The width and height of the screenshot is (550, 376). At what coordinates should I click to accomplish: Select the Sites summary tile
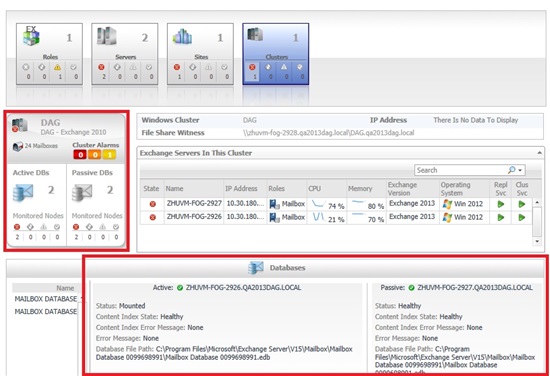(200, 54)
